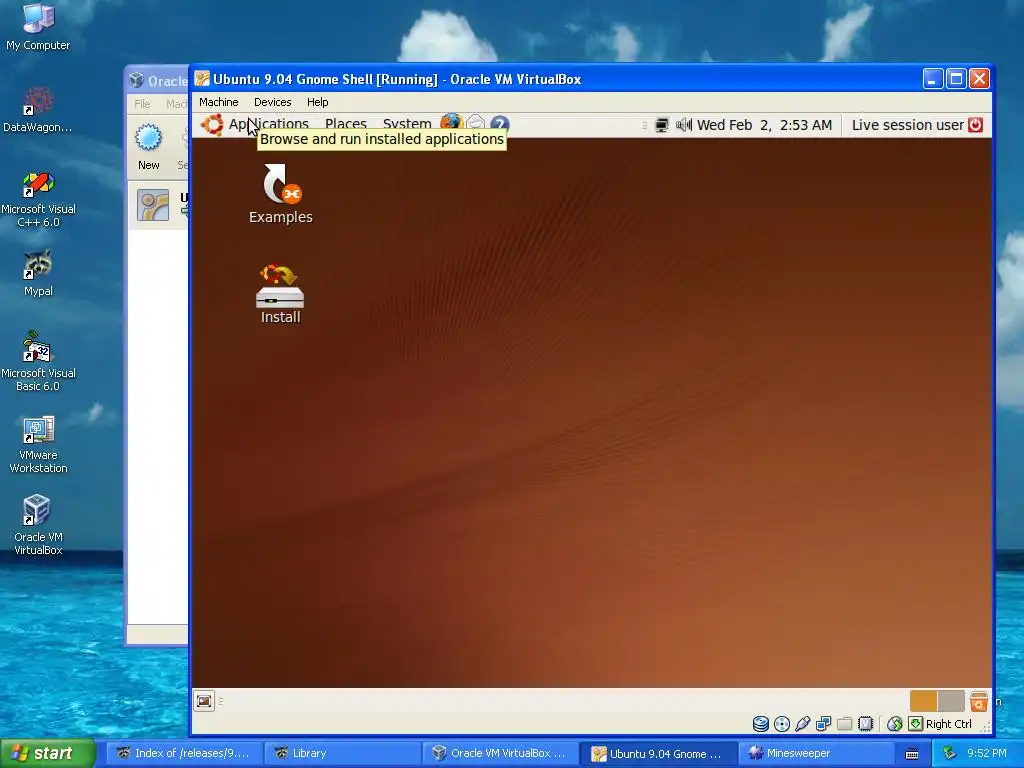Select the Mypal browser desktop icon
Viewport: 1024px width, 768px height.
38,273
